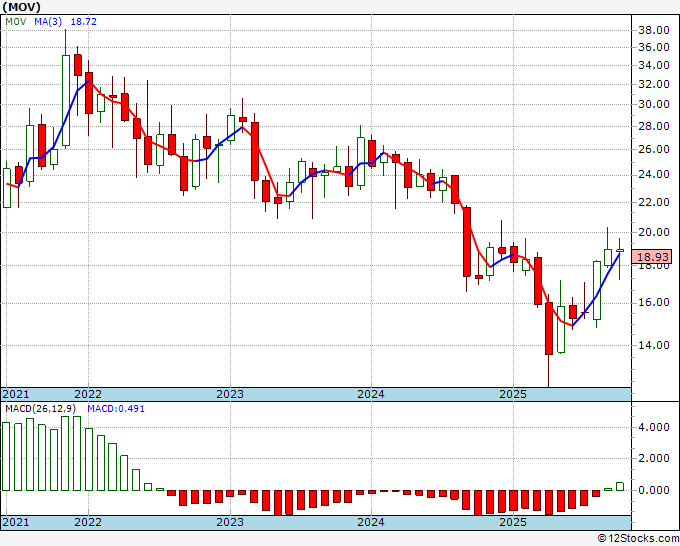Click 2022 on the price chart timeline
This screenshot has width=680, height=546.
pyautogui.click(x=88, y=394)
